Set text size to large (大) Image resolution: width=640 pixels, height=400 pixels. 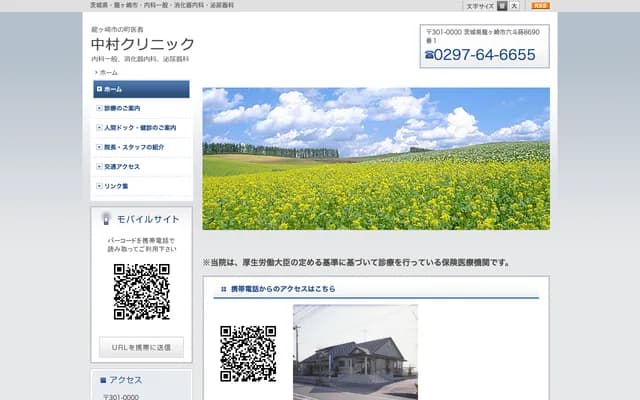(514, 6)
